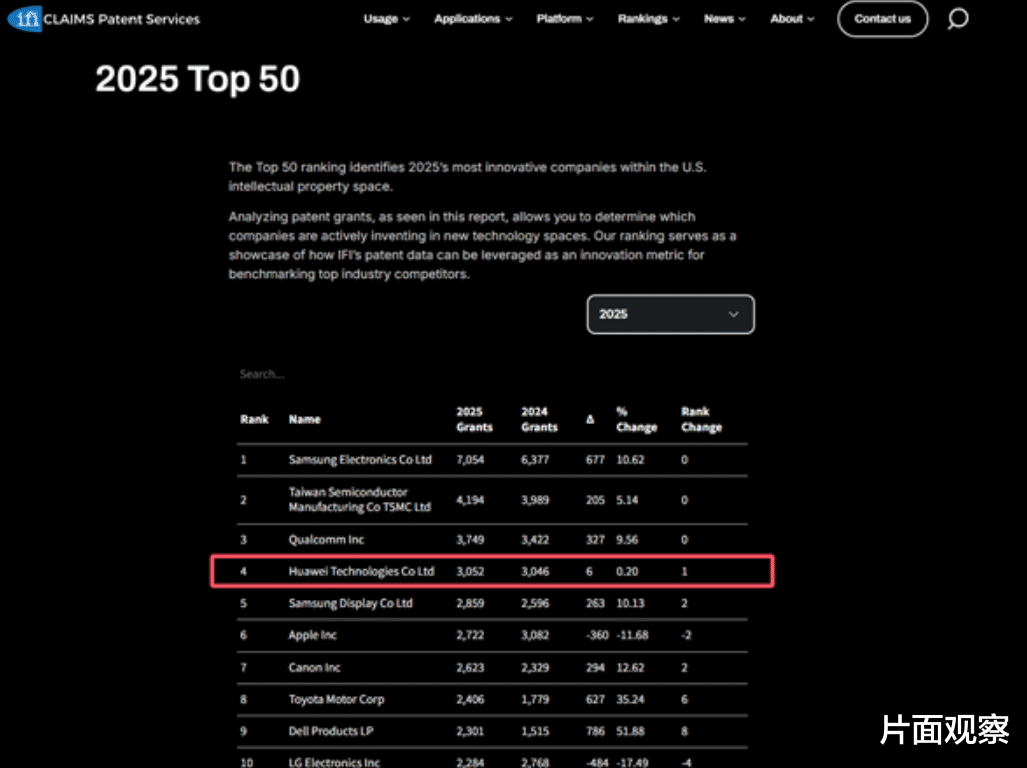
Task: Click the 6,377 2024 grants value
Action: [534, 460]
